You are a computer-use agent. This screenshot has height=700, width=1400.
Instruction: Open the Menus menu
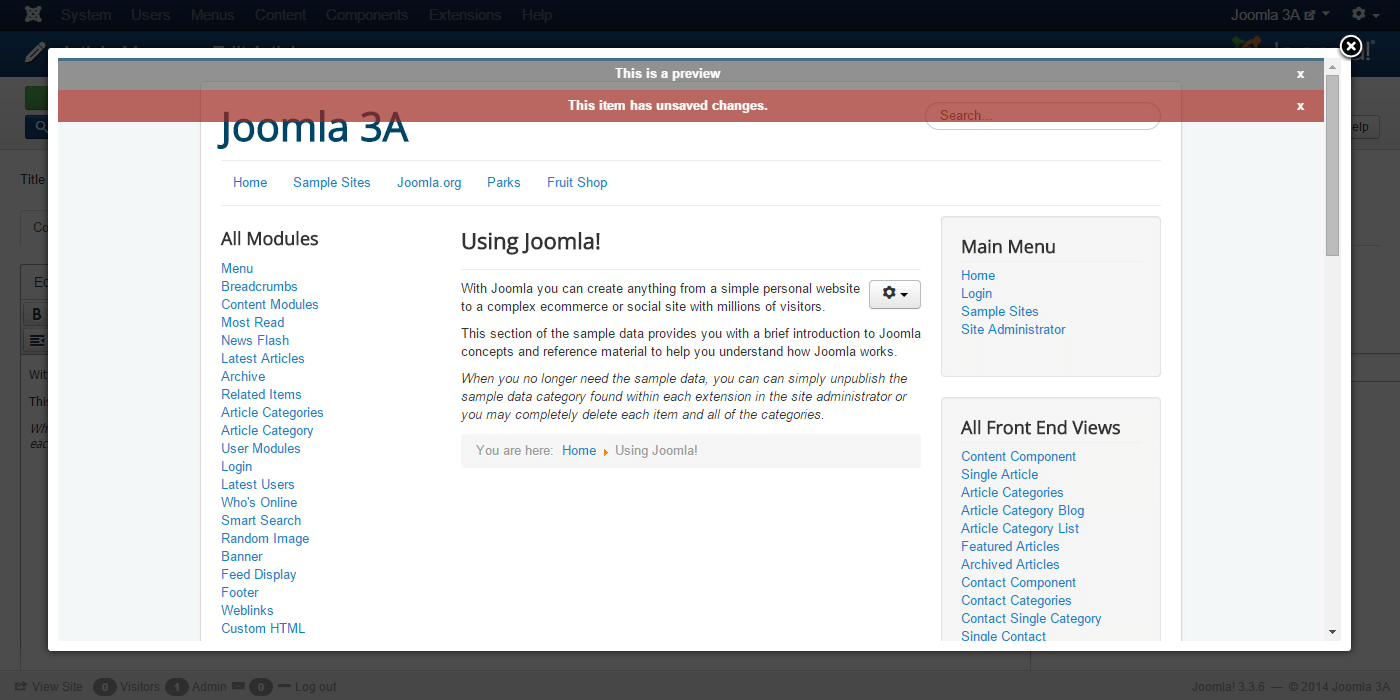tap(212, 15)
